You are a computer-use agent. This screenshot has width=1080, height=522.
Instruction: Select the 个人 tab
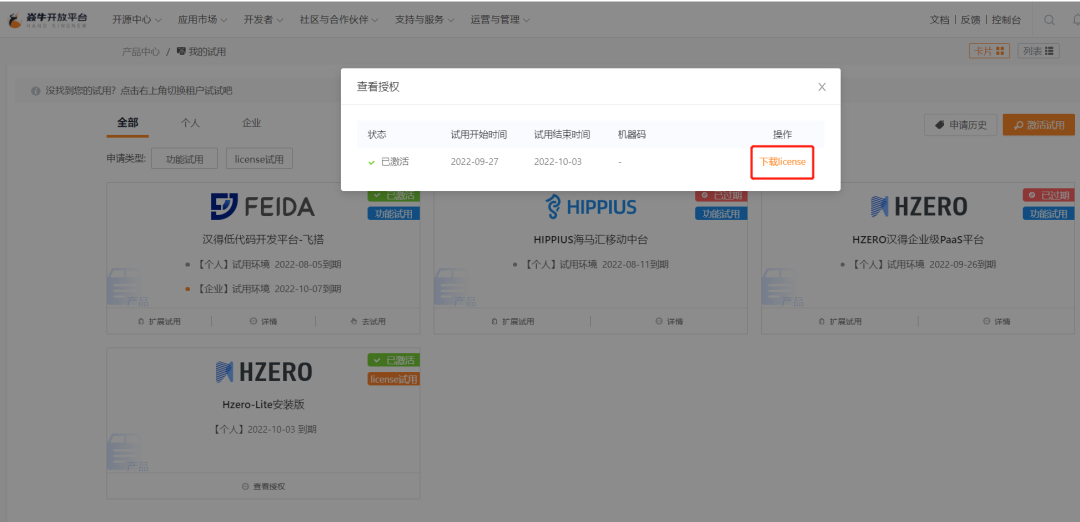click(x=190, y=123)
